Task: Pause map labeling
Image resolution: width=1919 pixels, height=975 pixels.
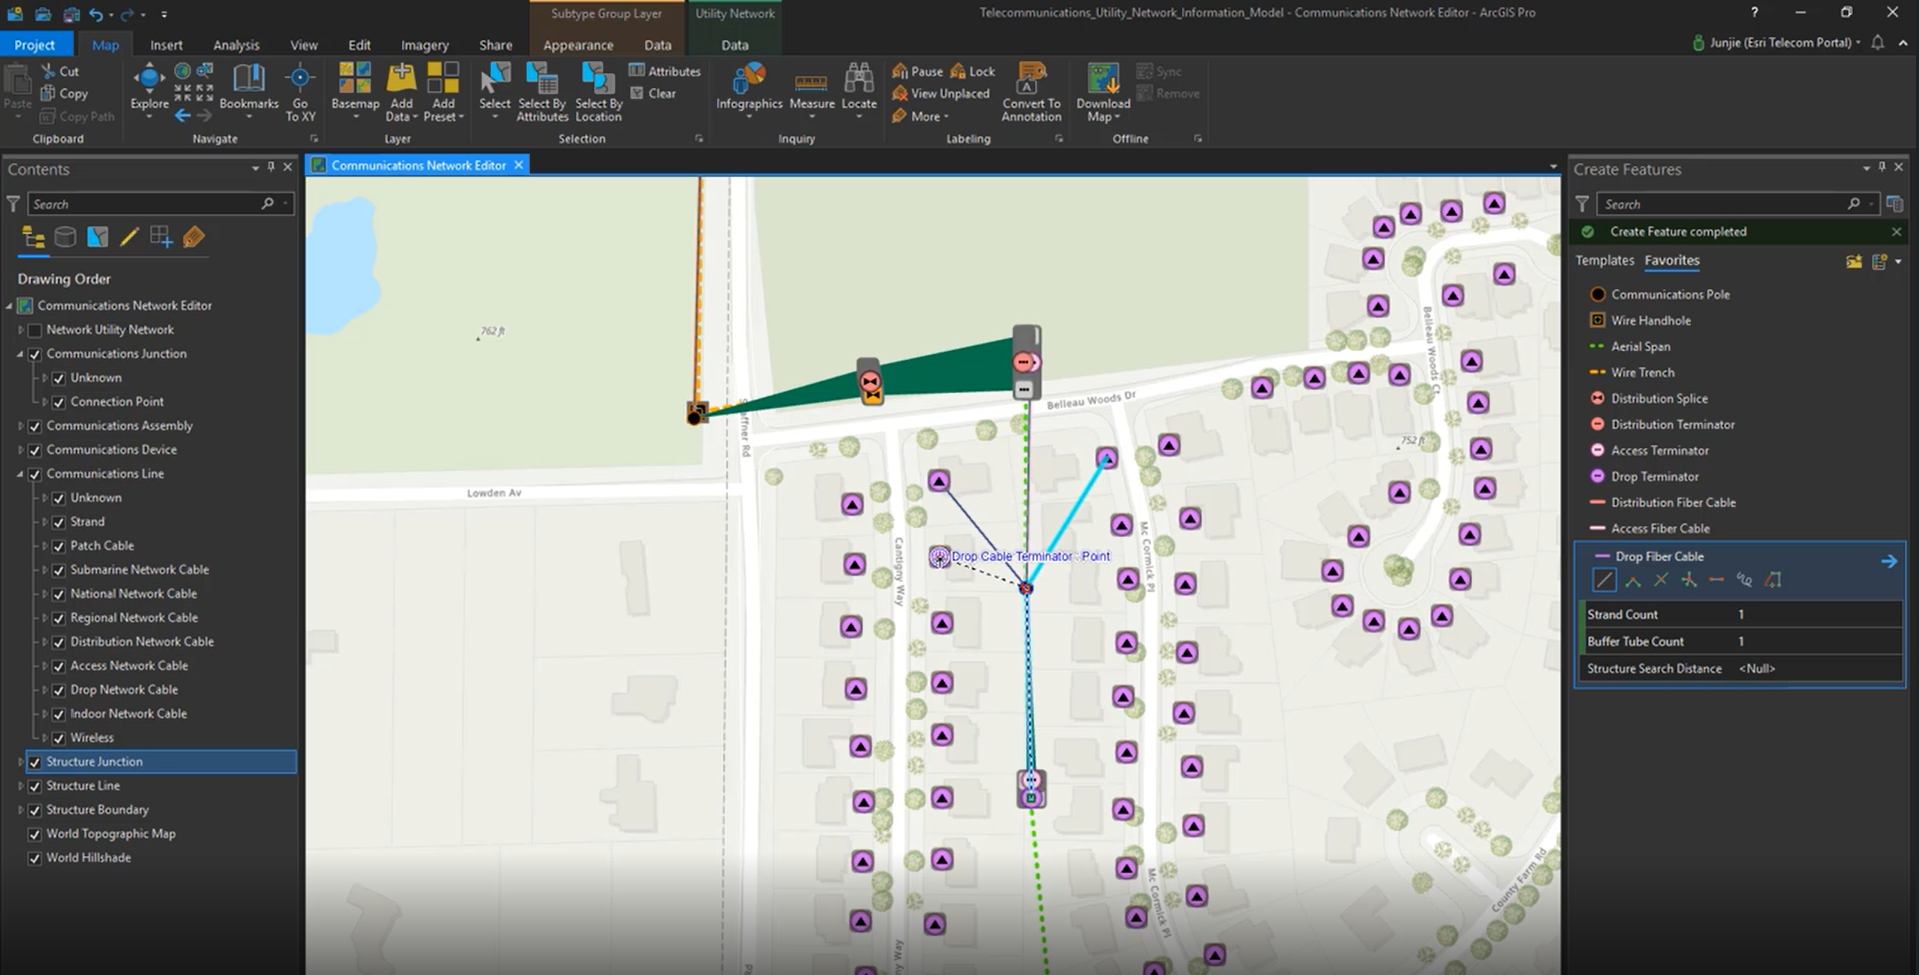Action: 917,71
